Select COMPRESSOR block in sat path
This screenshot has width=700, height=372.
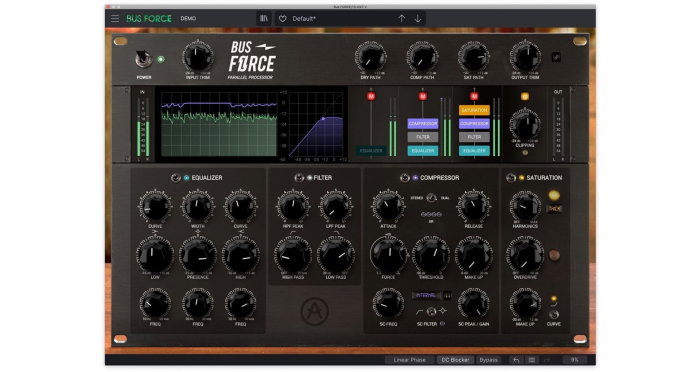[x=474, y=124]
